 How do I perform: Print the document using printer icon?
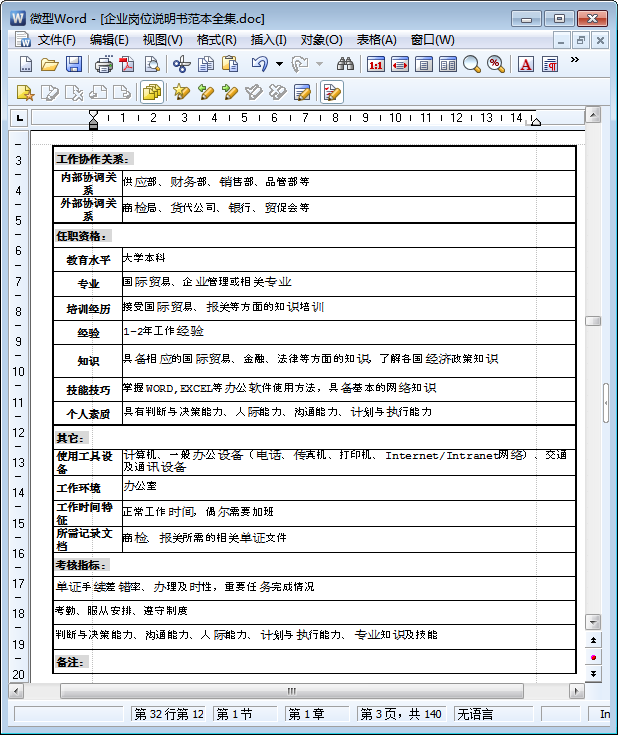104,64
